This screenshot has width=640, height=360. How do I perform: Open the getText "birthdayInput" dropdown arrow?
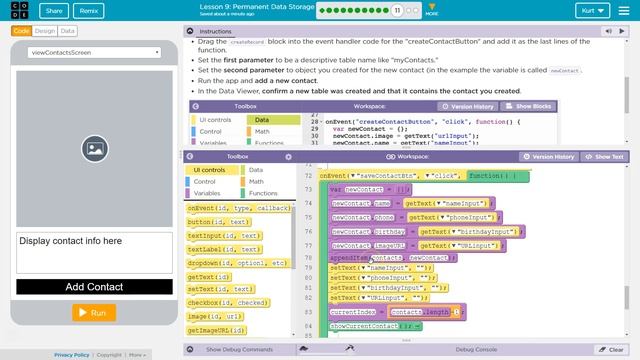tap(453, 232)
